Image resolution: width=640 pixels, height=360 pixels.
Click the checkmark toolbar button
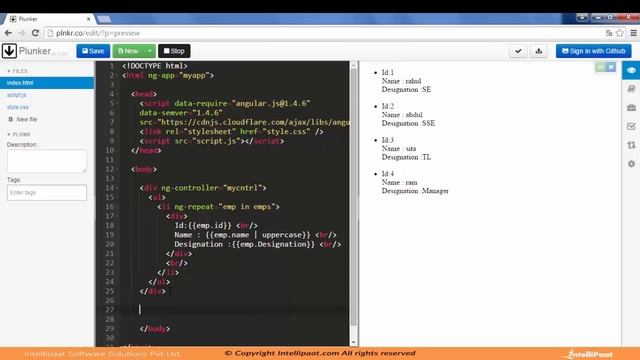click(x=518, y=51)
